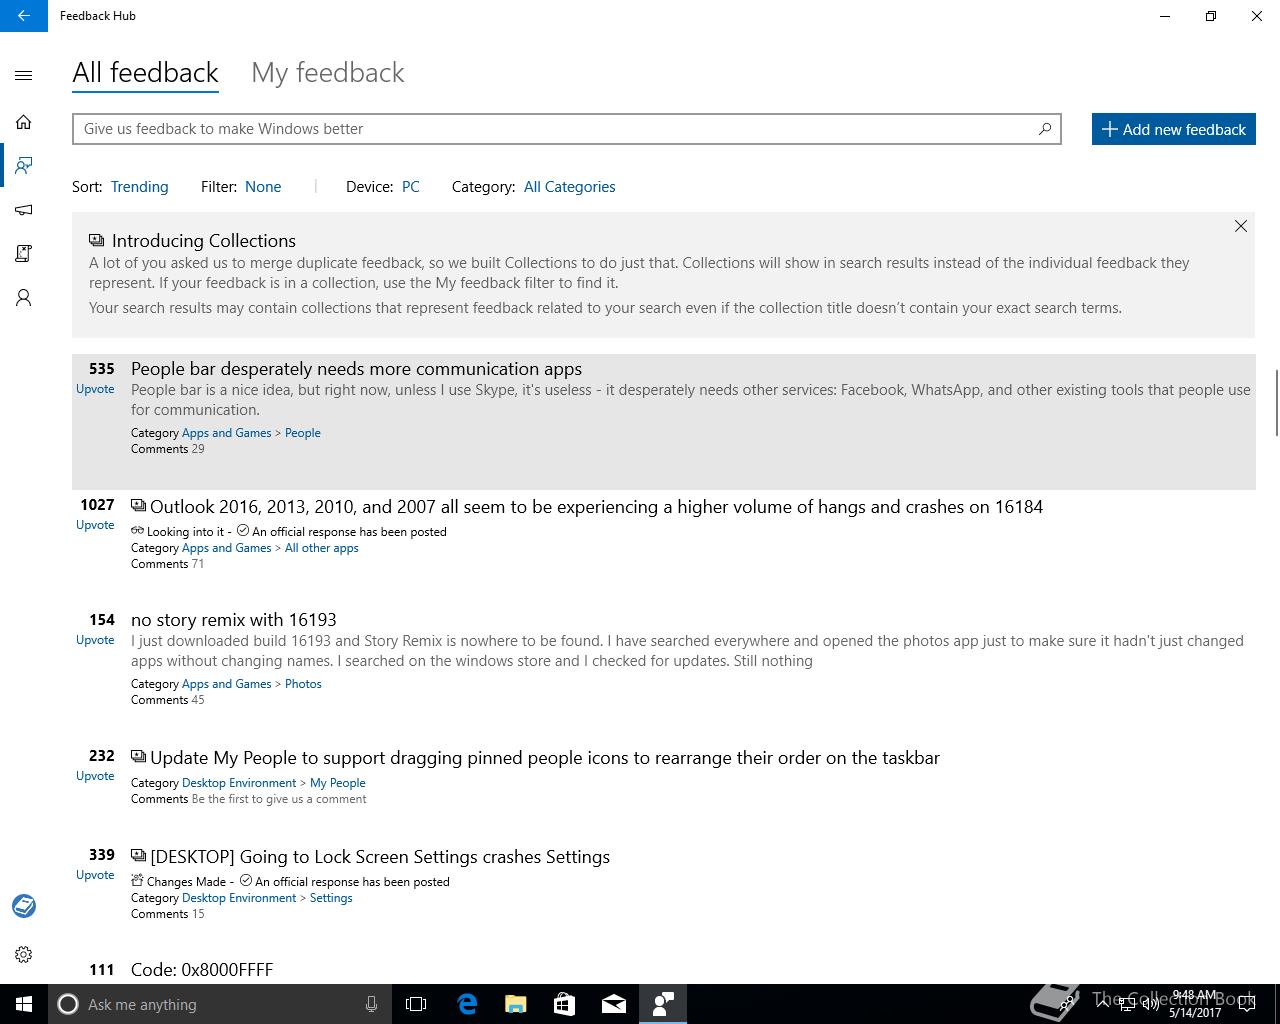This screenshot has height=1024, width=1280.
Task: Upvote the Update My People feedback
Action: [95, 776]
